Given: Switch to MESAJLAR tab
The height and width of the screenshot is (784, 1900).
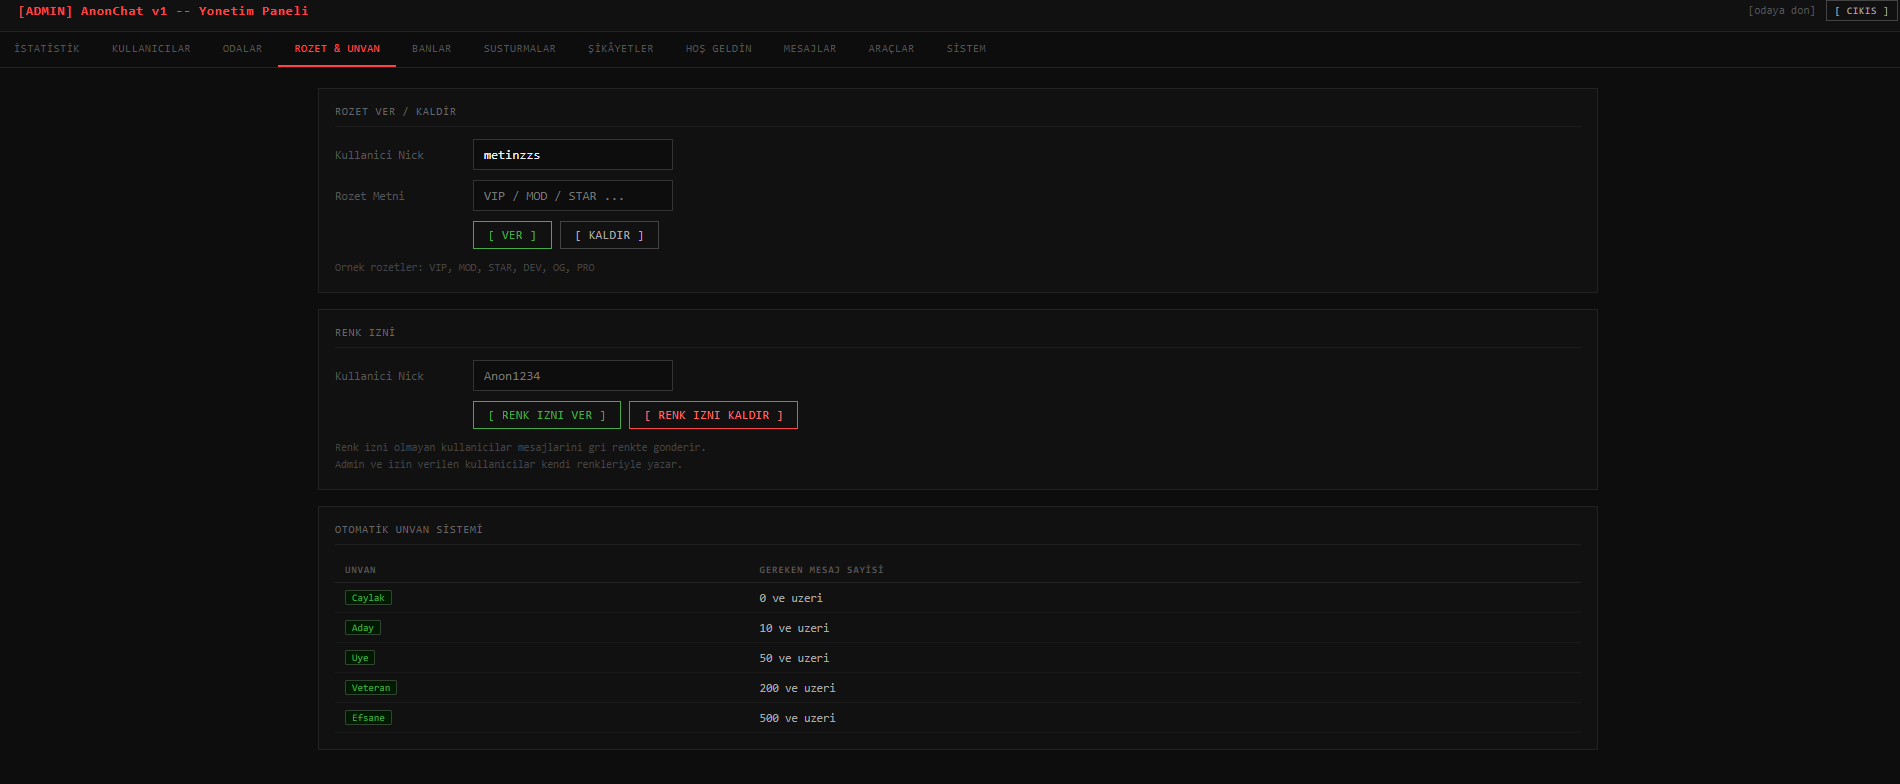Looking at the screenshot, I should 809,49.
